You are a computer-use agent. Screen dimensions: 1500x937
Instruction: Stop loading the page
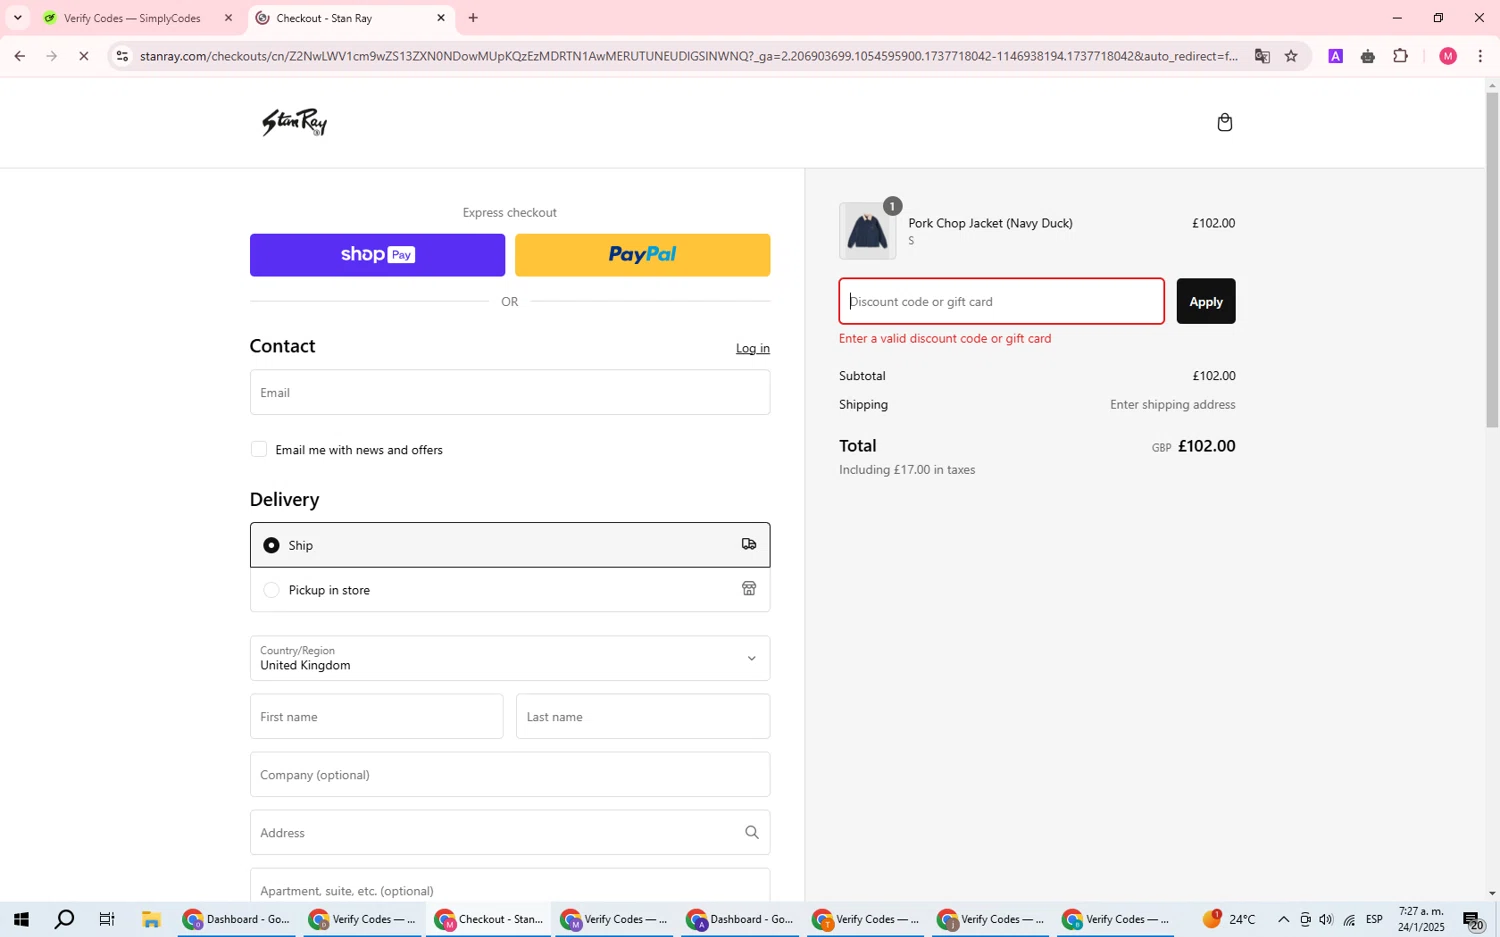tap(84, 56)
